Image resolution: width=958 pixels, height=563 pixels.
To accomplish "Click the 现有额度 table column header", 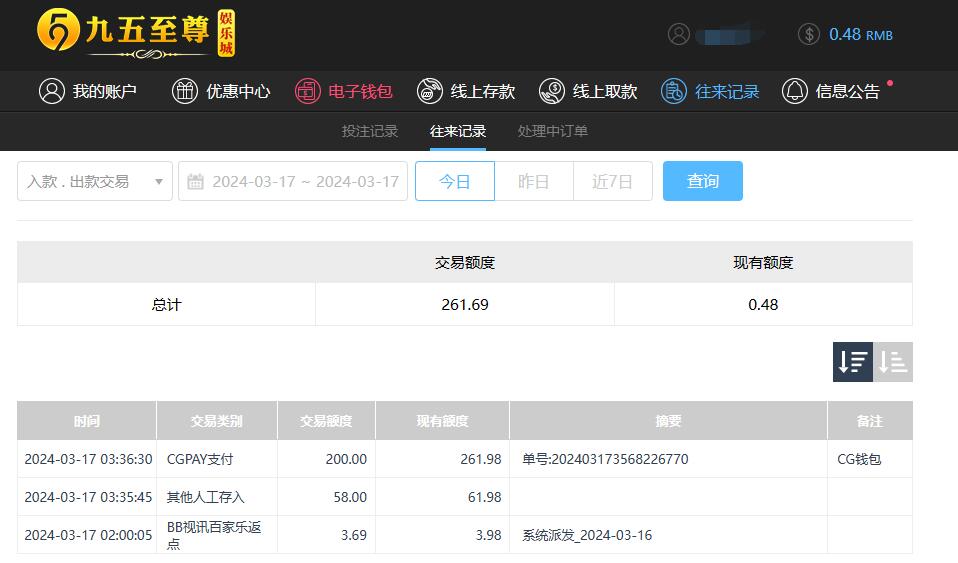I will tap(442, 421).
